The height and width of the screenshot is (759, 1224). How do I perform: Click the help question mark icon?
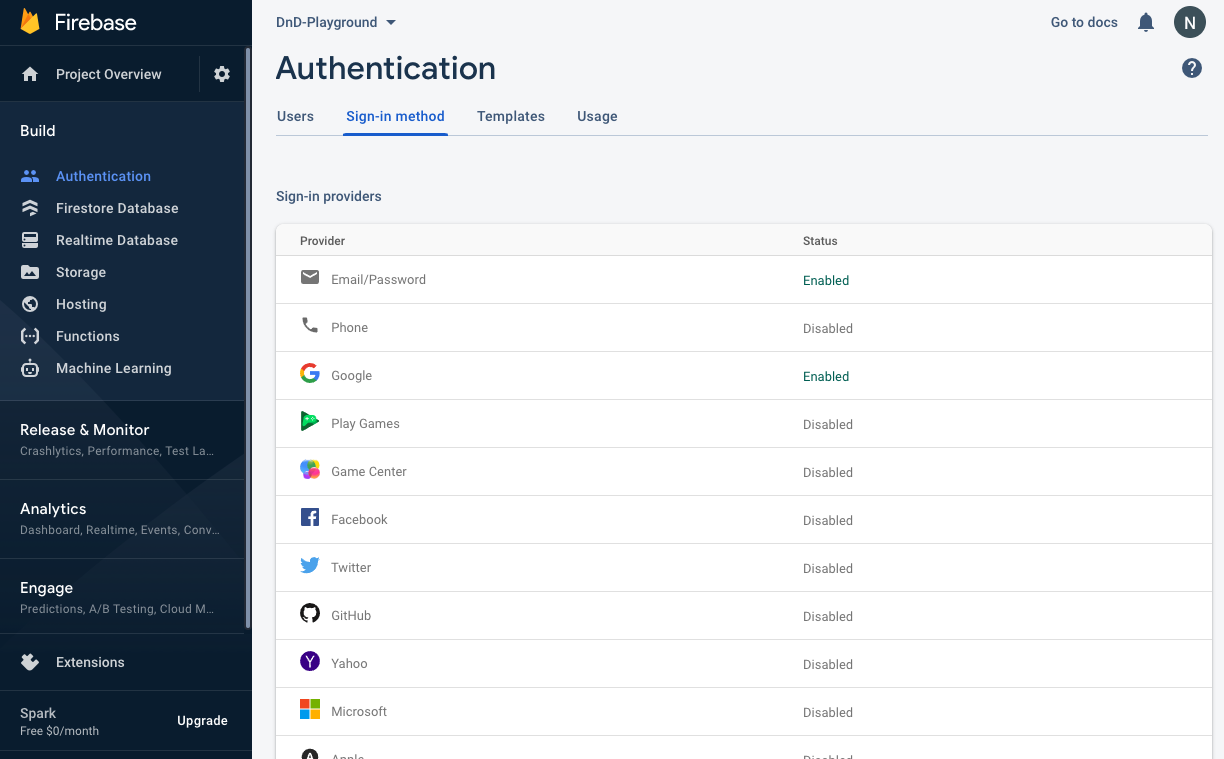1192,68
